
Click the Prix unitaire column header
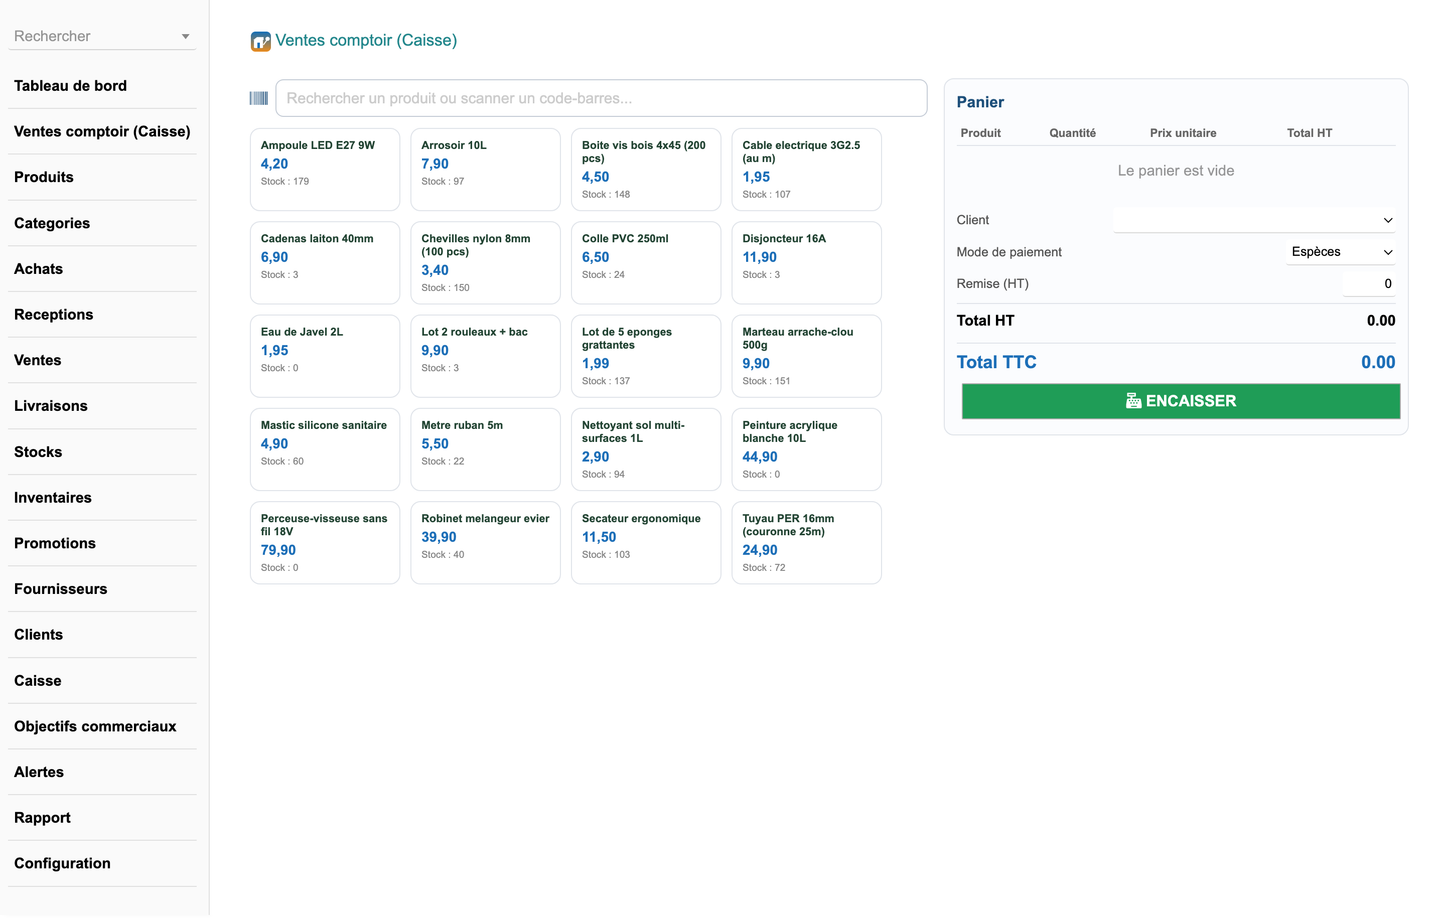(1183, 133)
